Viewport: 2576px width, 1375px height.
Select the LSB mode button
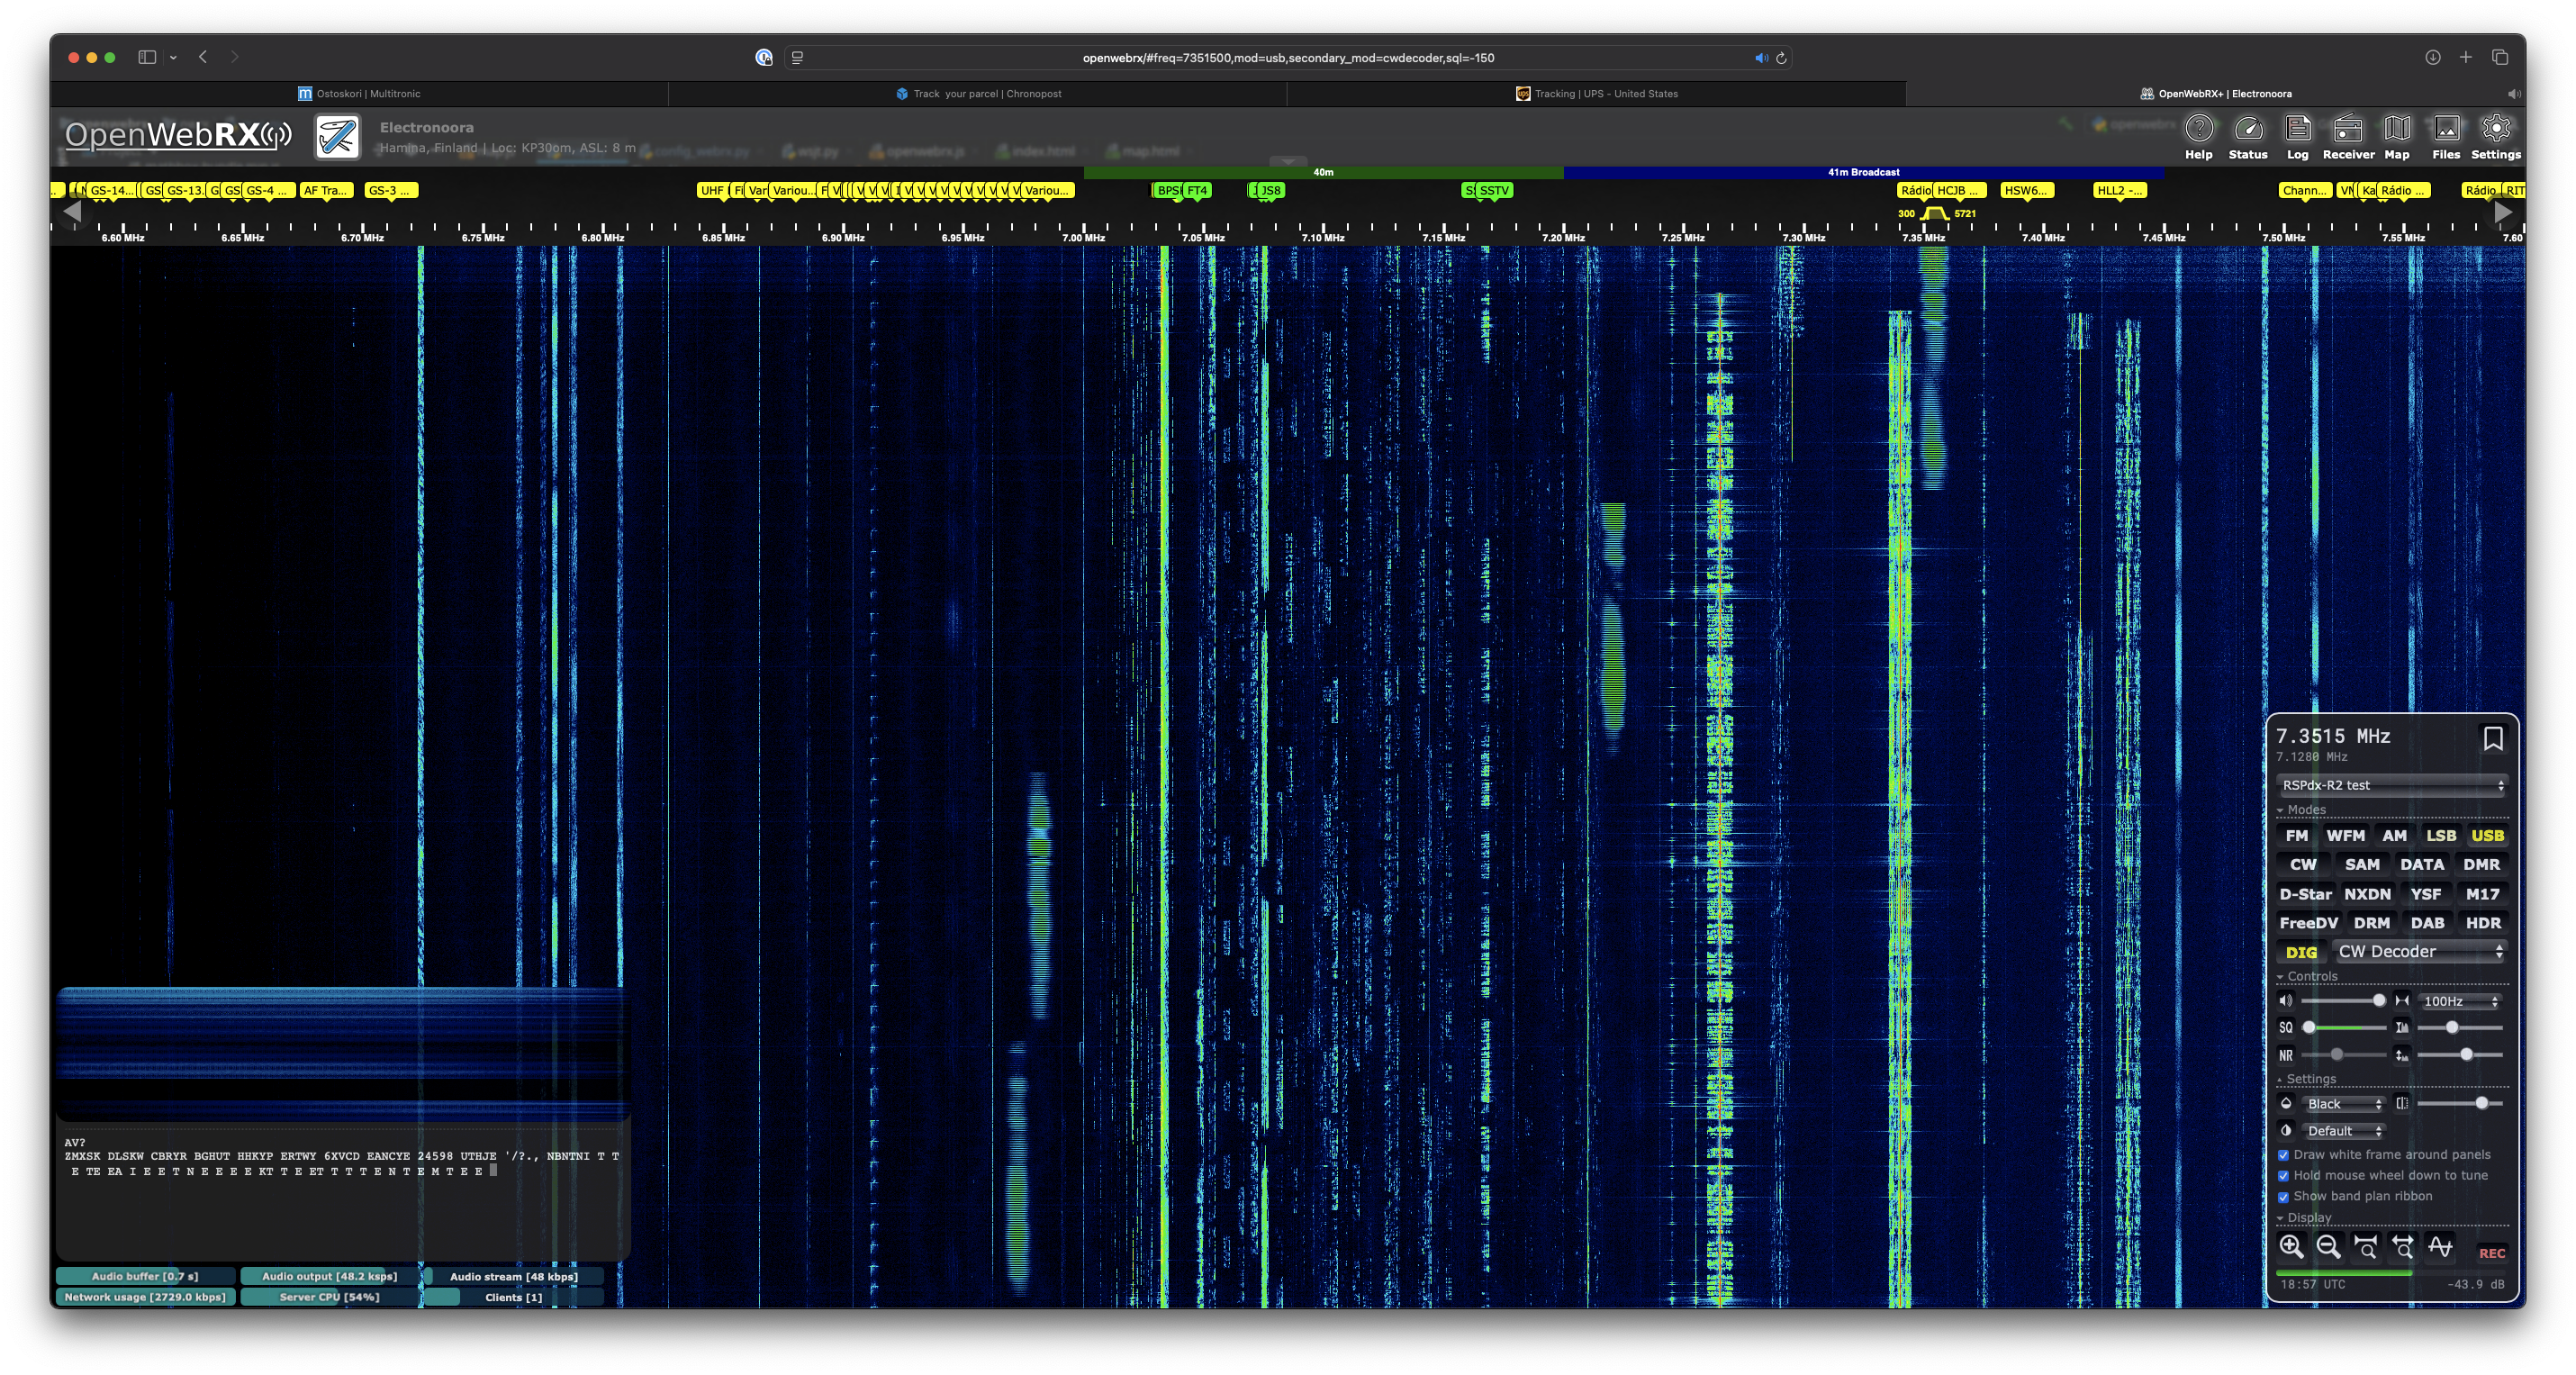tap(2440, 836)
